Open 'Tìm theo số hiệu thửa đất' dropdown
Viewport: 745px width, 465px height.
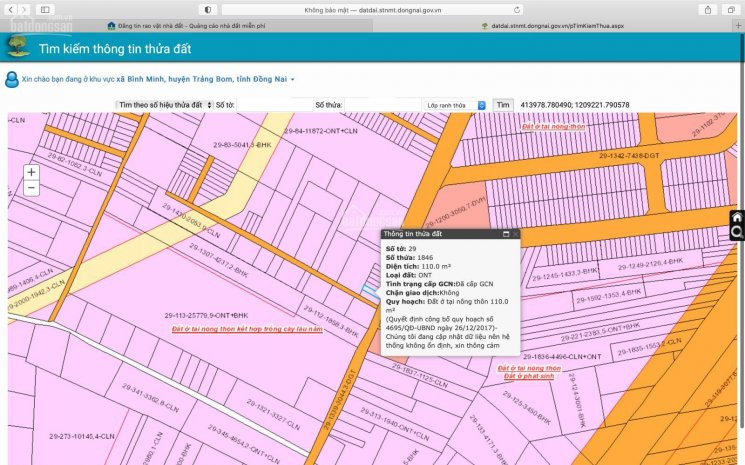[x=164, y=105]
